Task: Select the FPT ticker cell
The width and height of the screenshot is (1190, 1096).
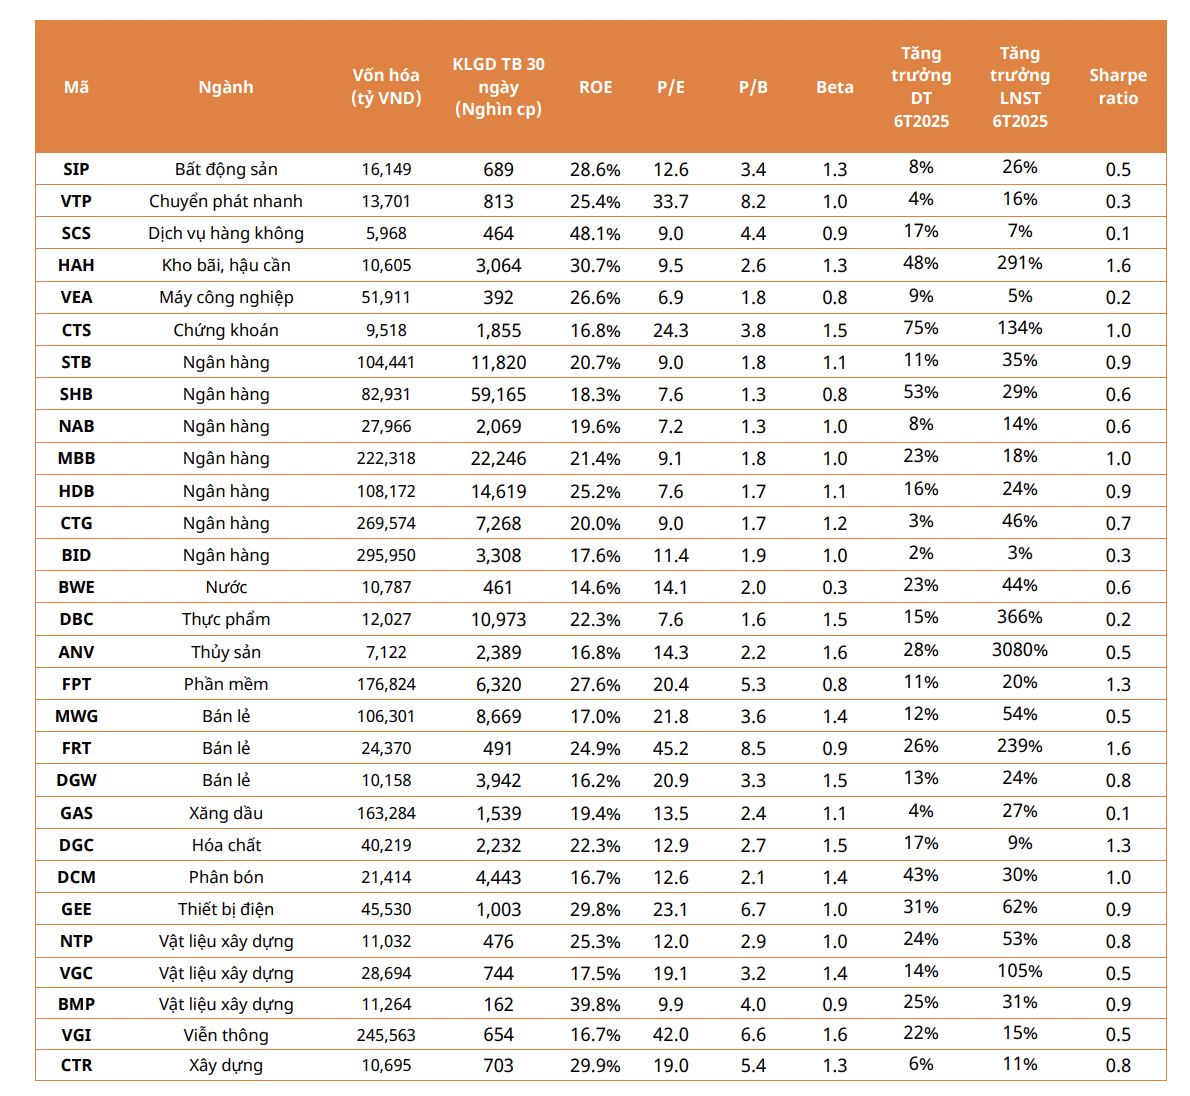Action: 76,684
